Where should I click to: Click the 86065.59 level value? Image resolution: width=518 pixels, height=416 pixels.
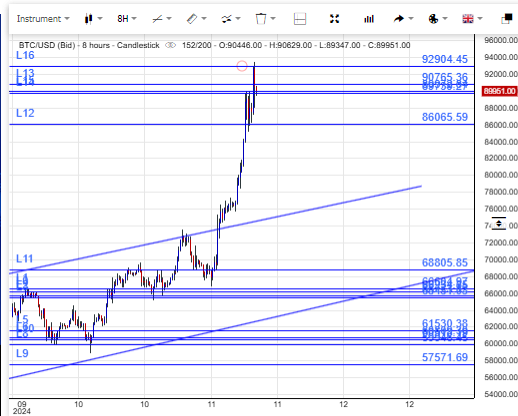[445, 117]
